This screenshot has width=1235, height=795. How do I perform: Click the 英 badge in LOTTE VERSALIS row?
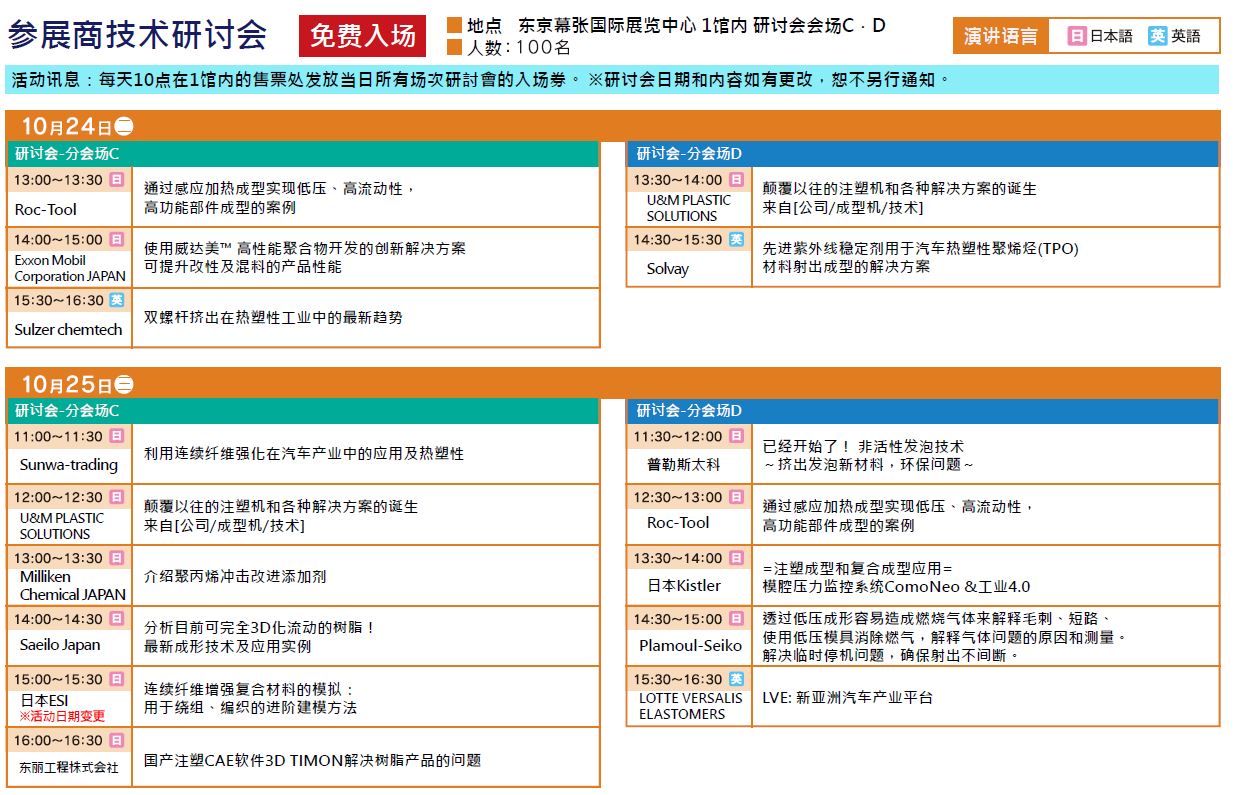click(736, 679)
